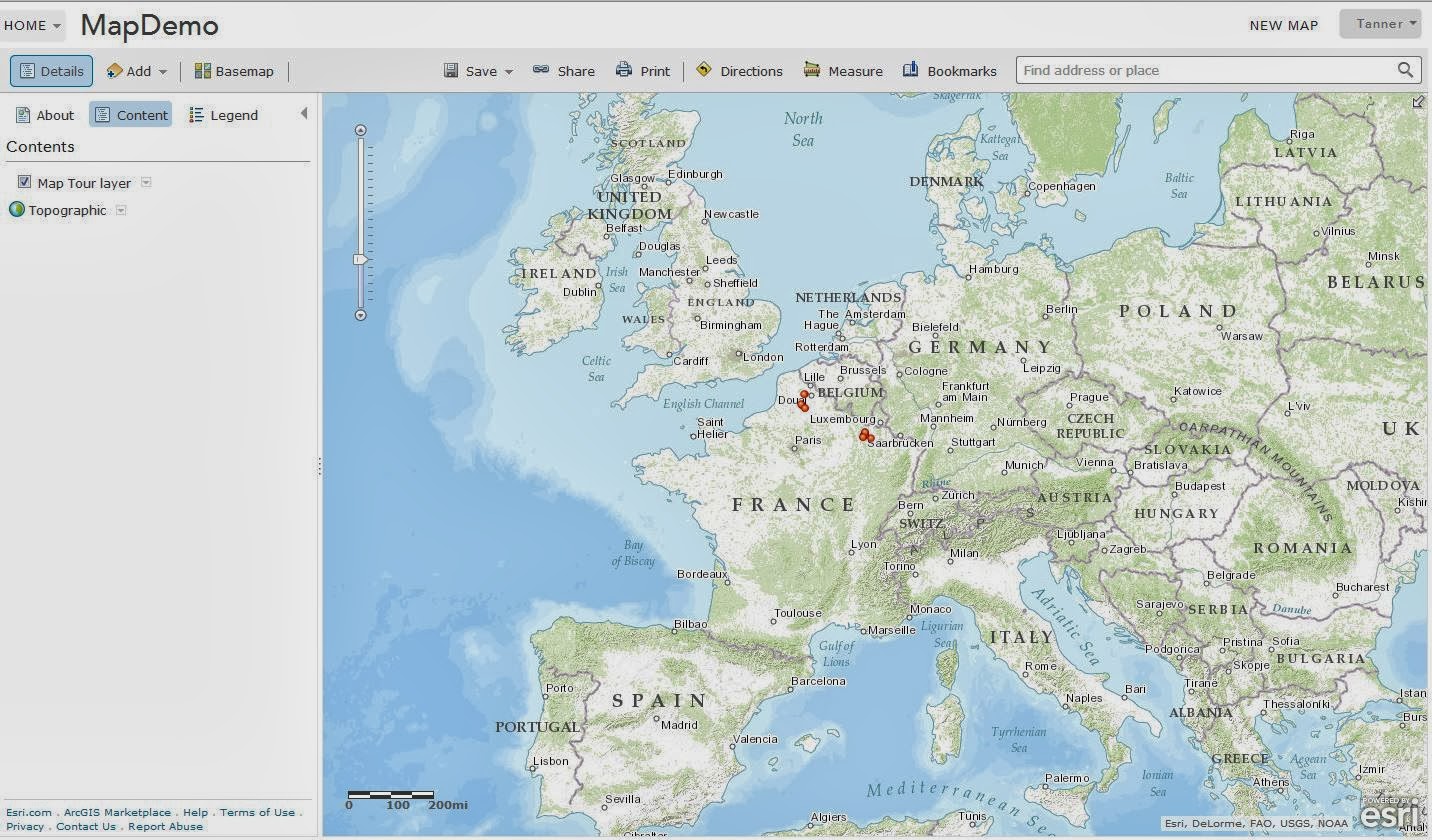This screenshot has height=840, width=1432.
Task: Open the Help footer link
Action: 195,812
